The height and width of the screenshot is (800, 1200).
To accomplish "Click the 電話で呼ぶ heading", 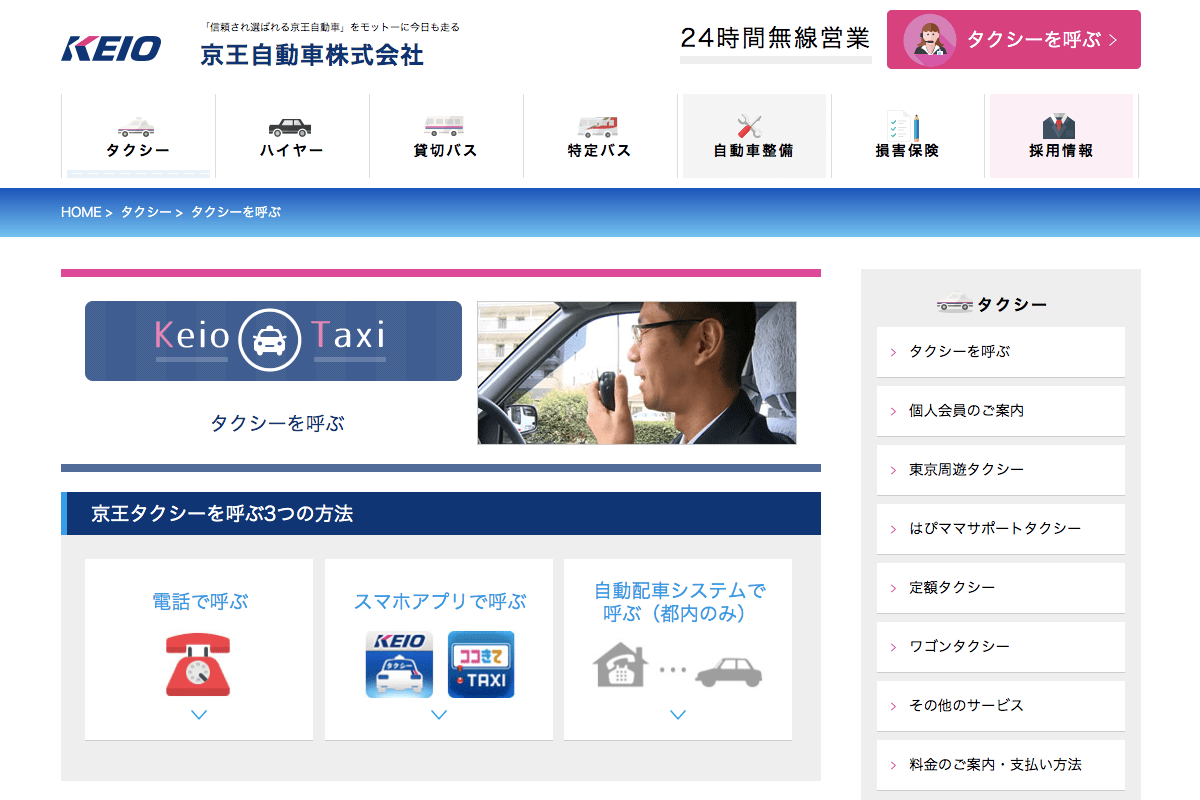I will [199, 602].
